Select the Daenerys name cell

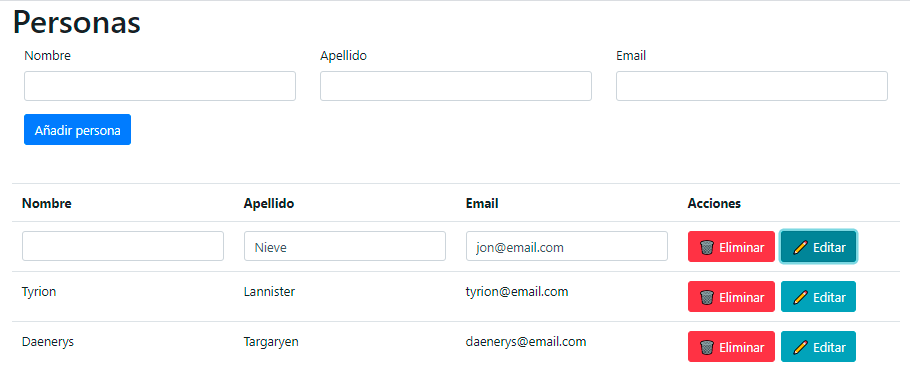48,341
